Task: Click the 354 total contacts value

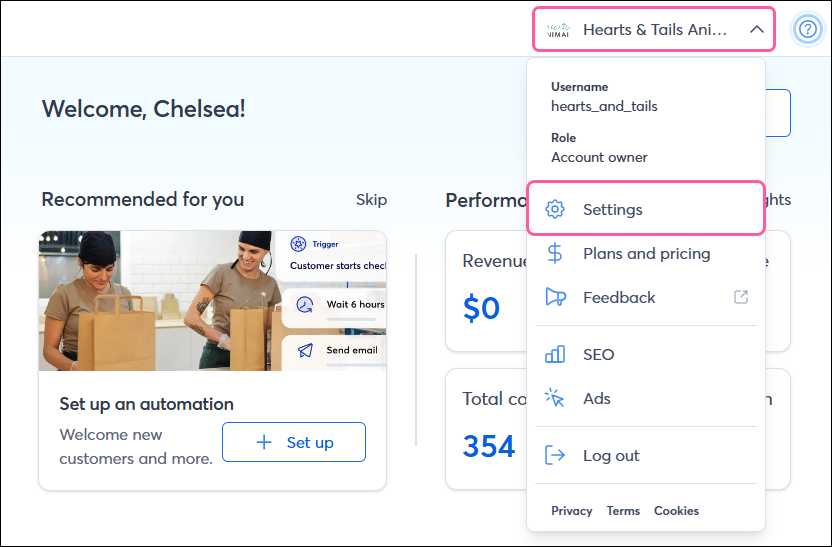Action: (x=489, y=446)
